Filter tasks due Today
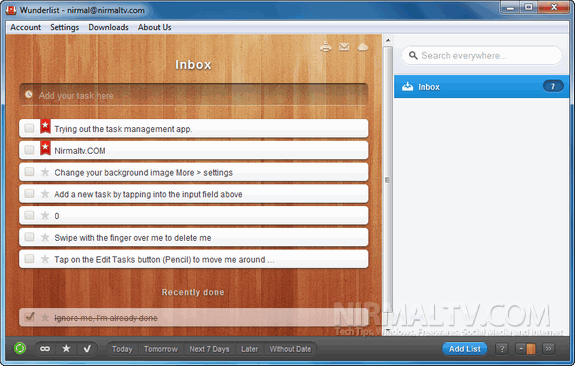This screenshot has width=575, height=366. [122, 349]
